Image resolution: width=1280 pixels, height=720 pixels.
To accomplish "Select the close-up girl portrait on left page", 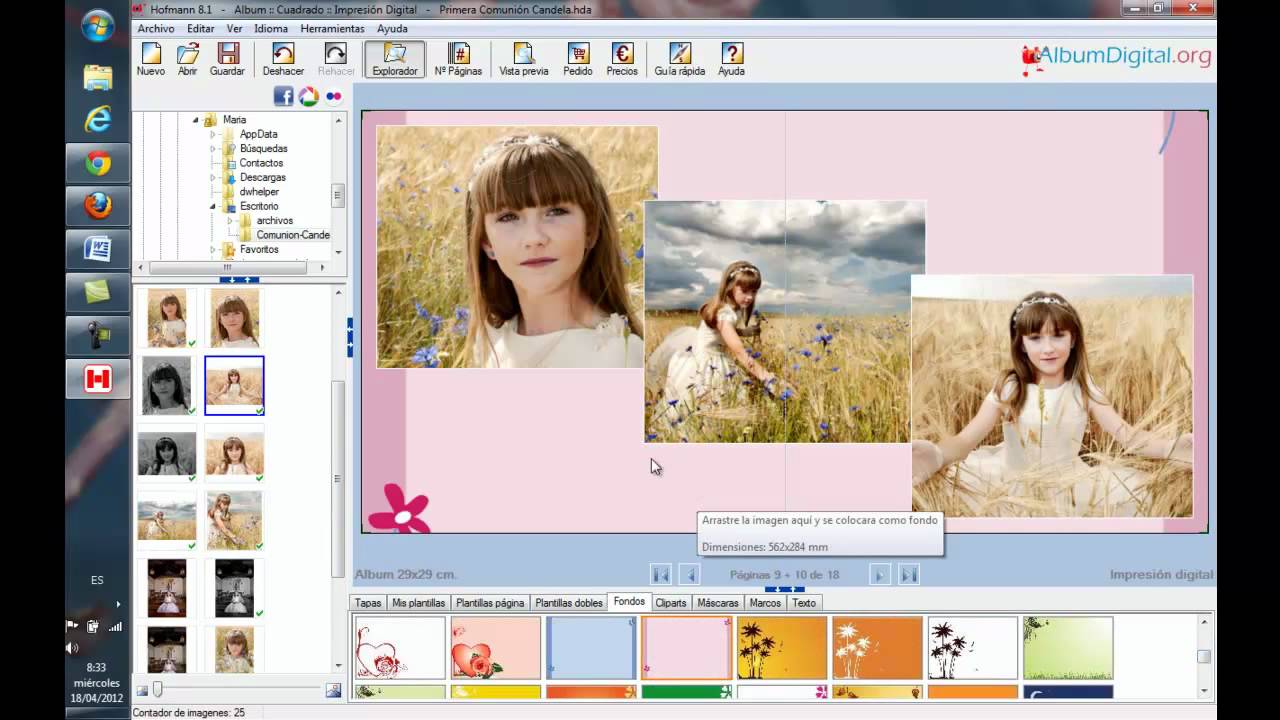I will 517,247.
